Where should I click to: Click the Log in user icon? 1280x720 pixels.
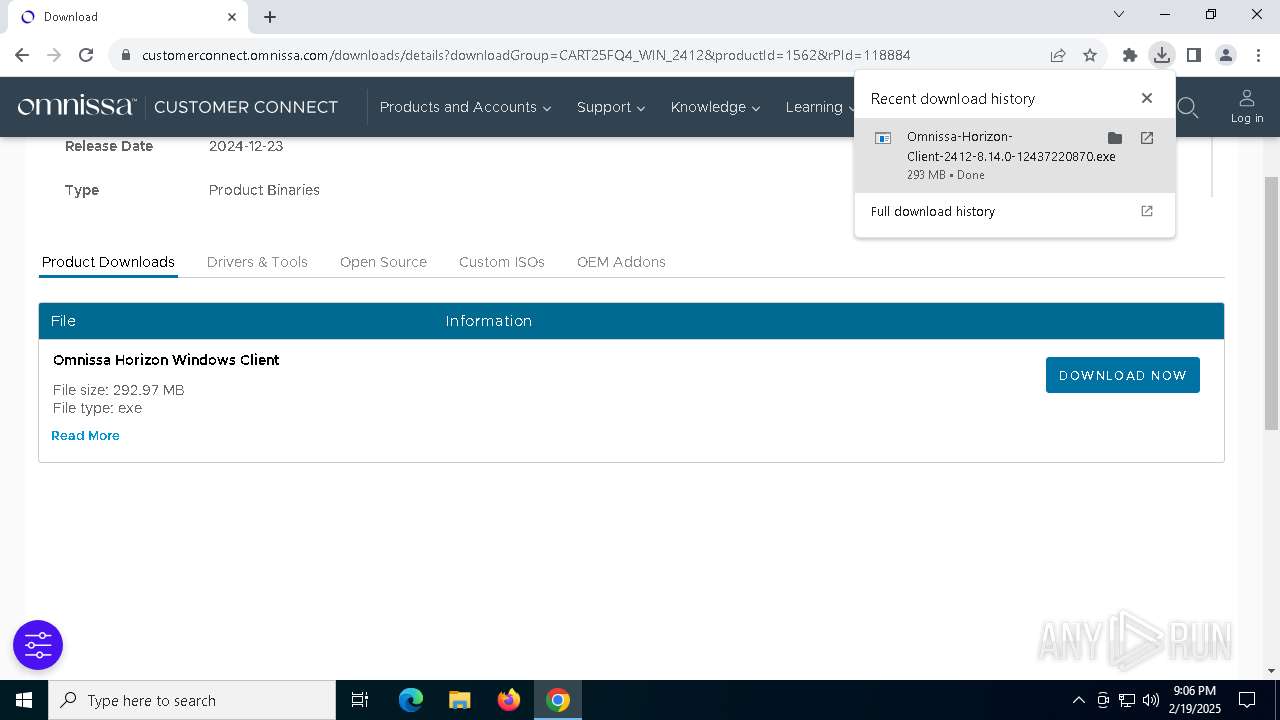pyautogui.click(x=1247, y=106)
